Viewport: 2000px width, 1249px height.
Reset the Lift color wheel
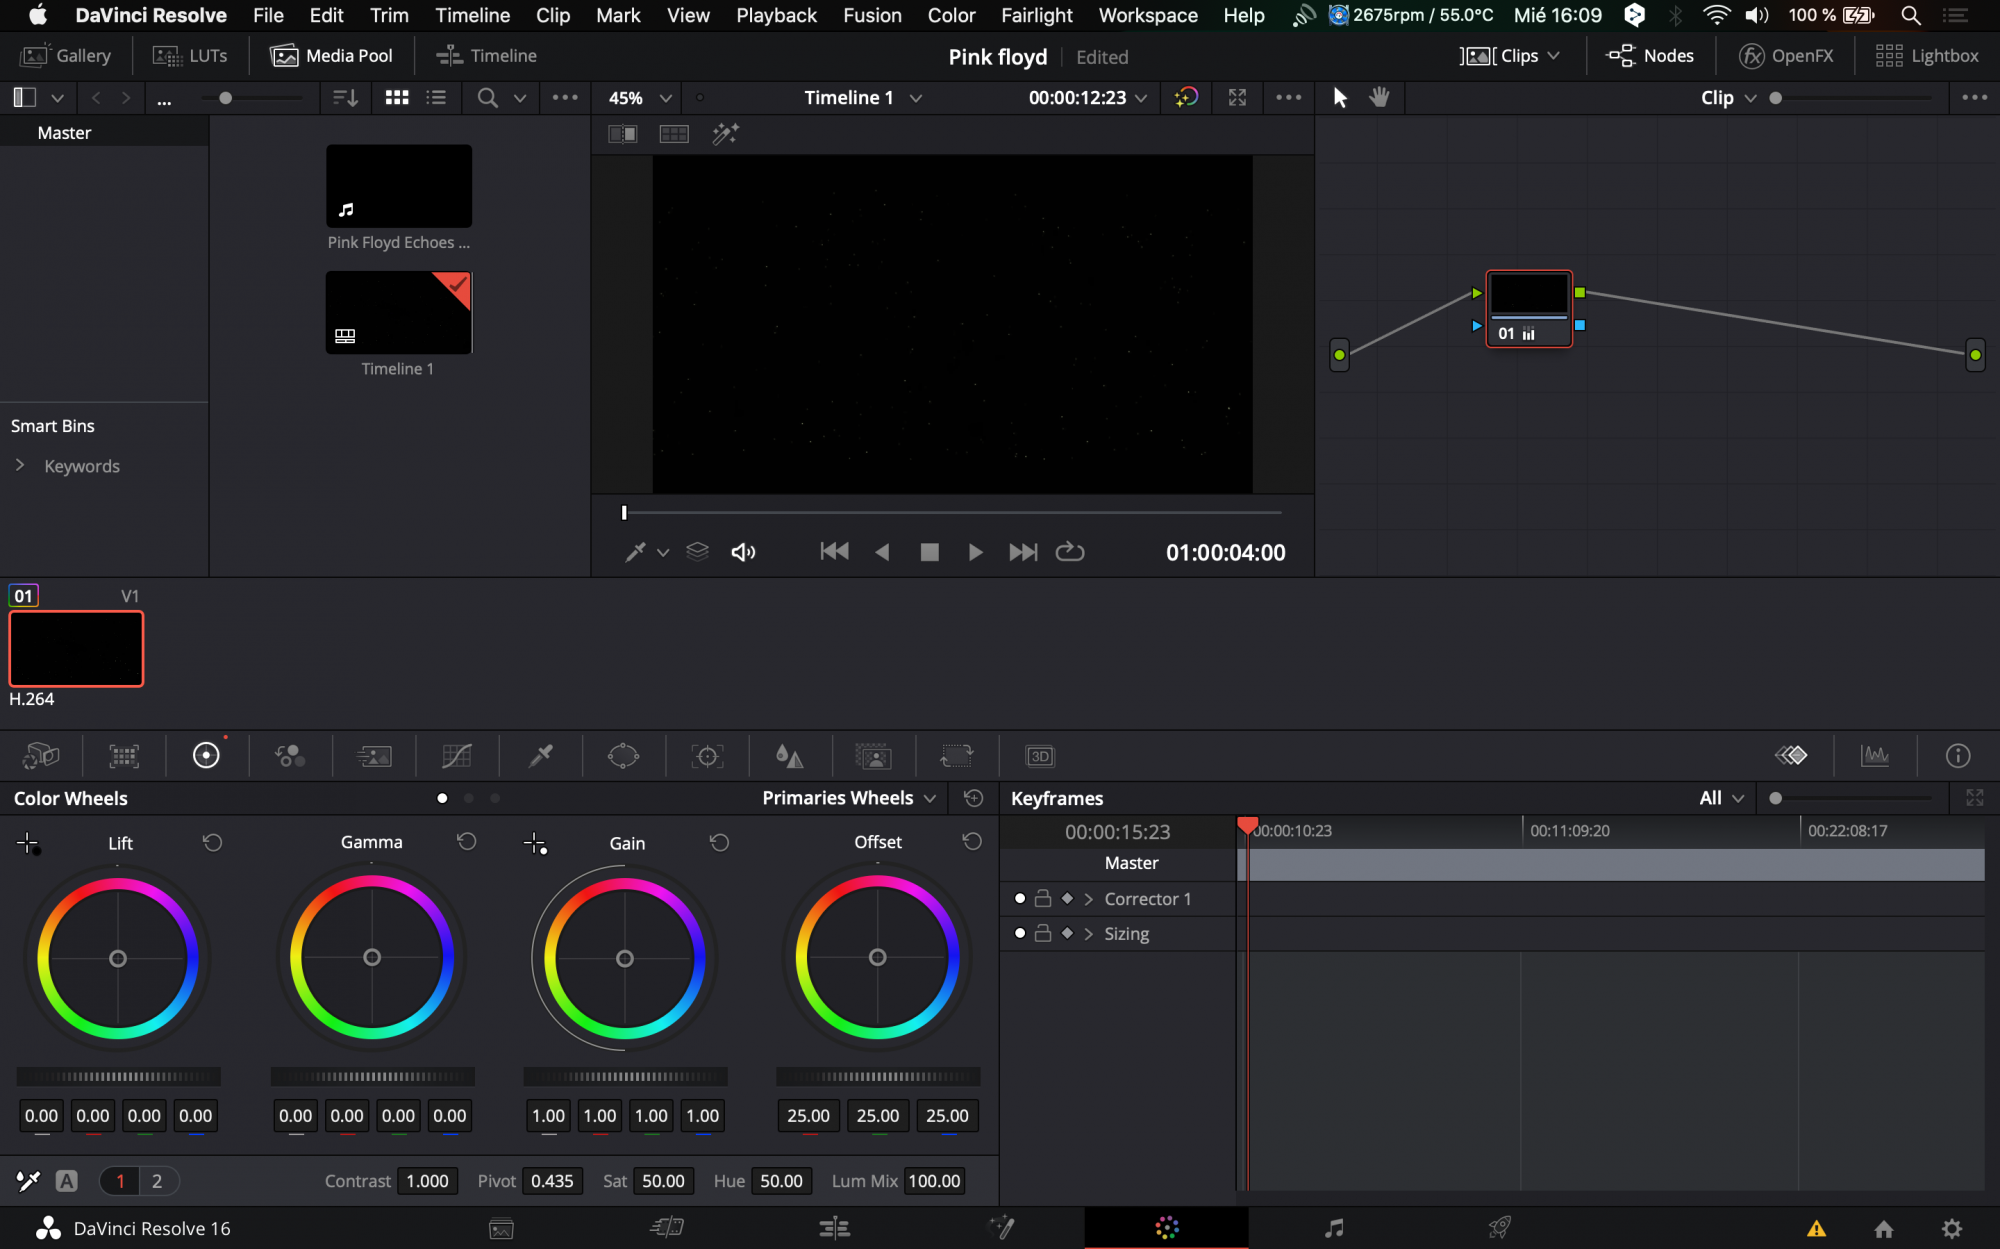(212, 843)
